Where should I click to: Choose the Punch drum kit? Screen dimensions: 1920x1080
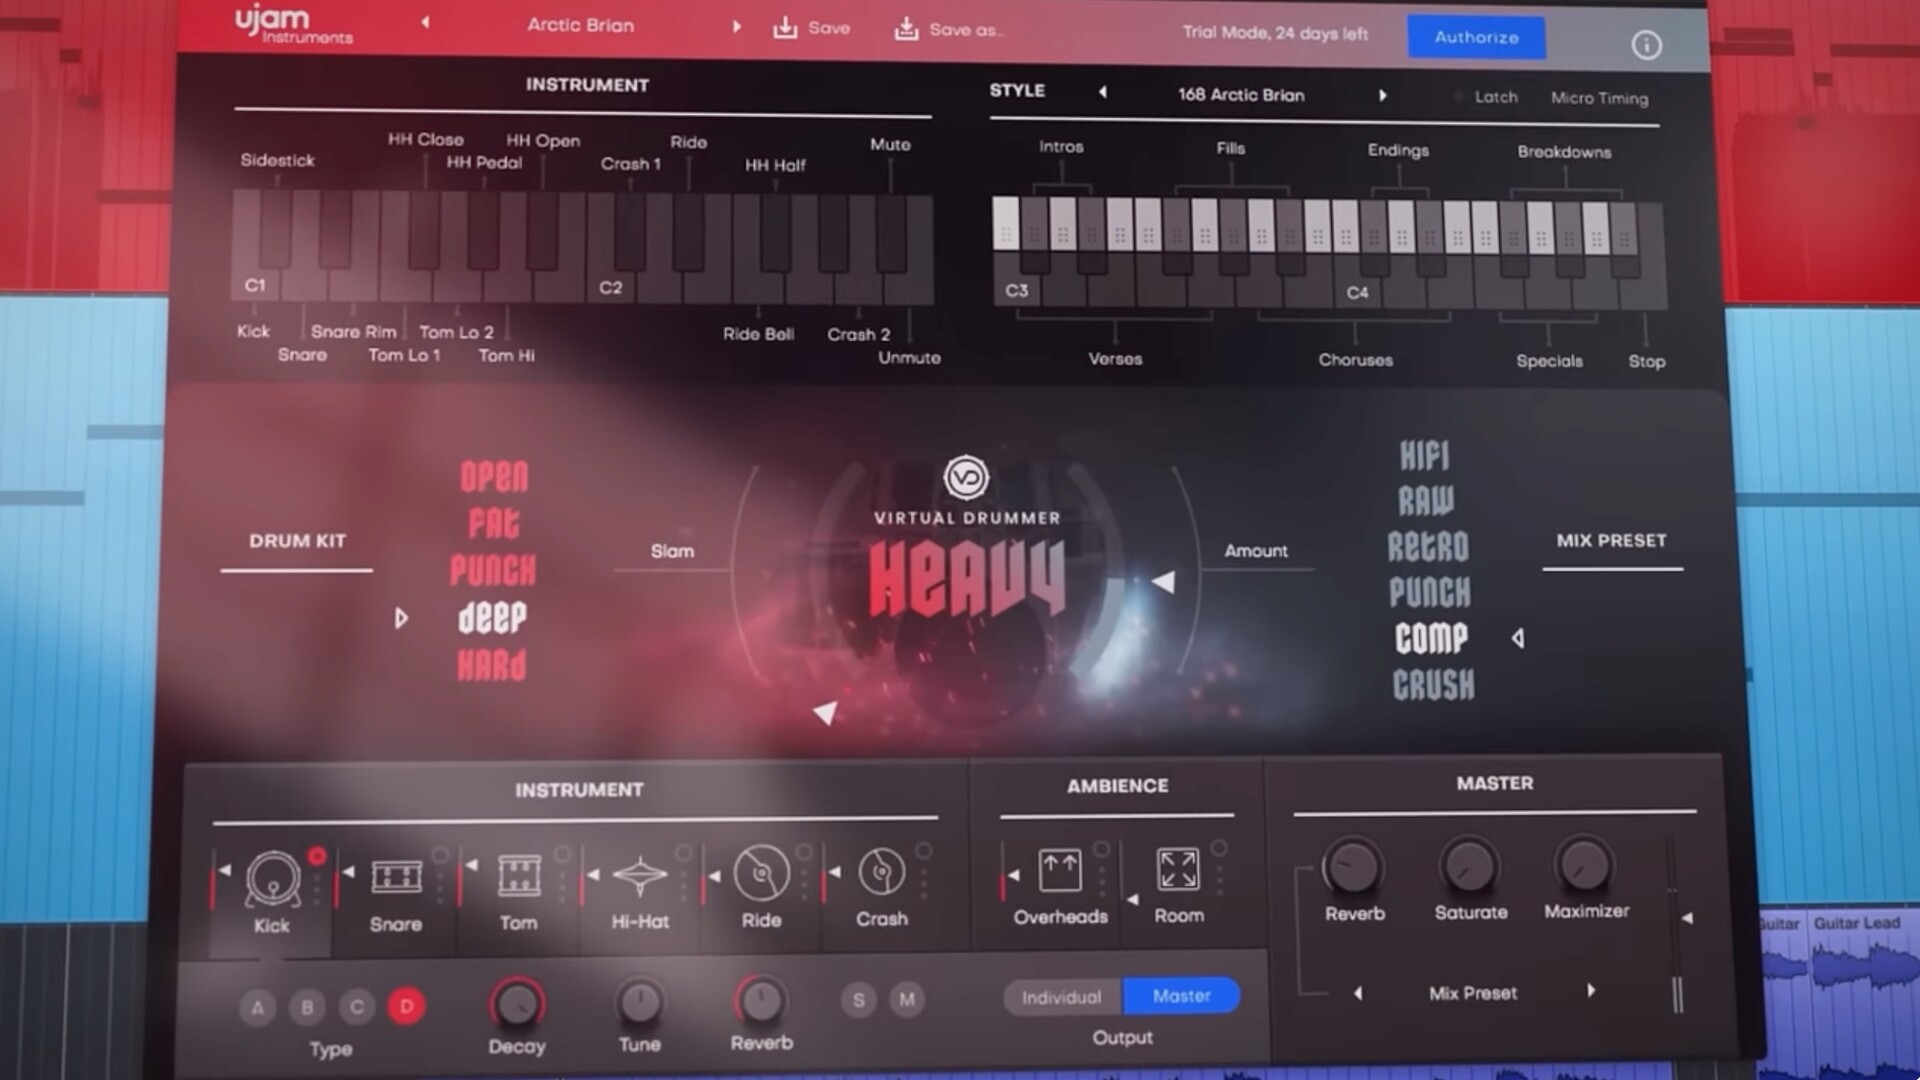[x=493, y=570]
